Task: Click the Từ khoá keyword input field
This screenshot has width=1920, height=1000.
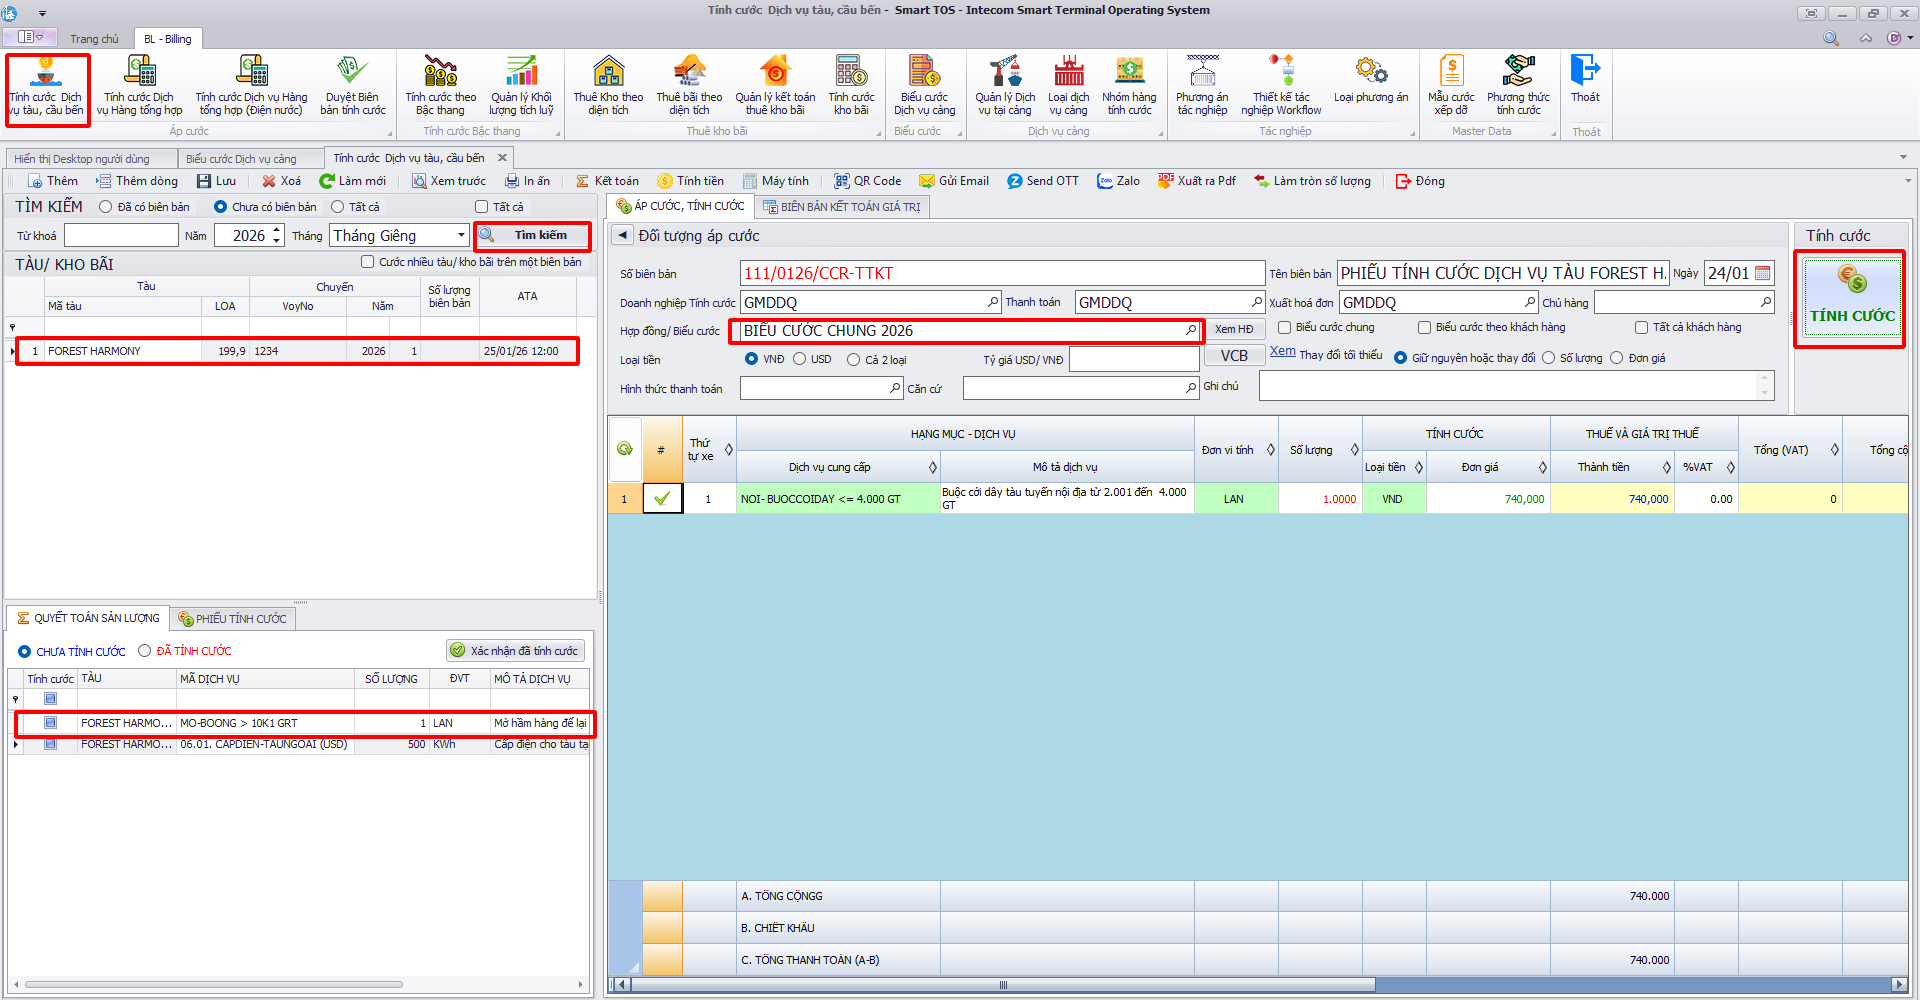Action: click(121, 236)
